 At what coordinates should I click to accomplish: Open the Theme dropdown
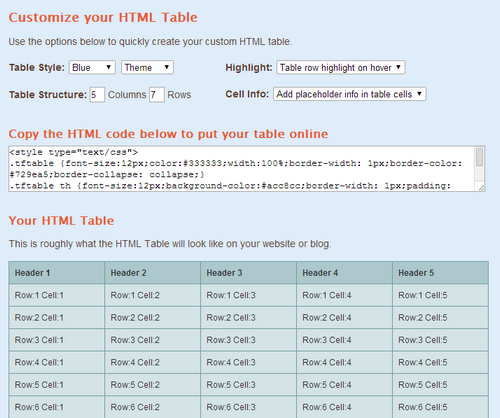click(147, 67)
